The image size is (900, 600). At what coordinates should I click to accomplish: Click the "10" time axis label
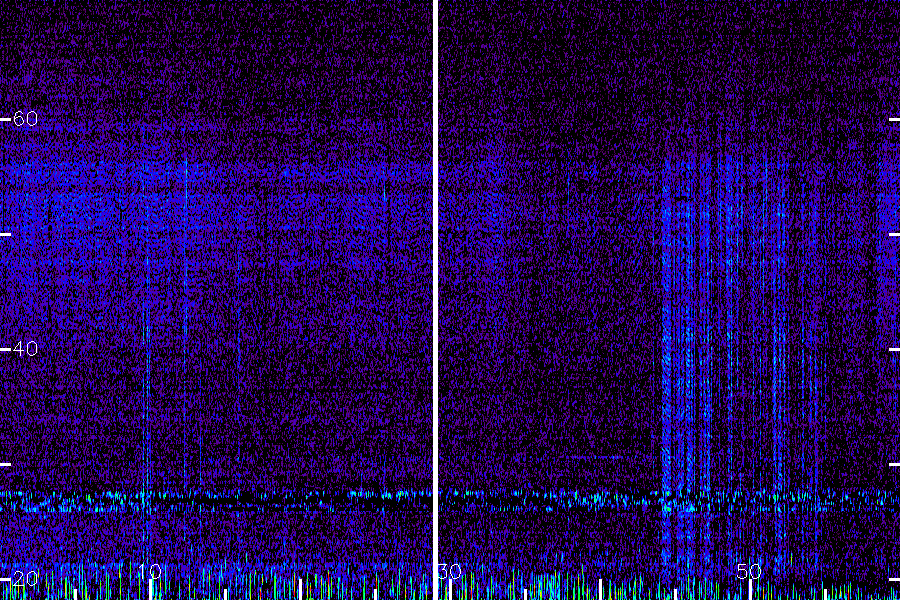[149, 571]
